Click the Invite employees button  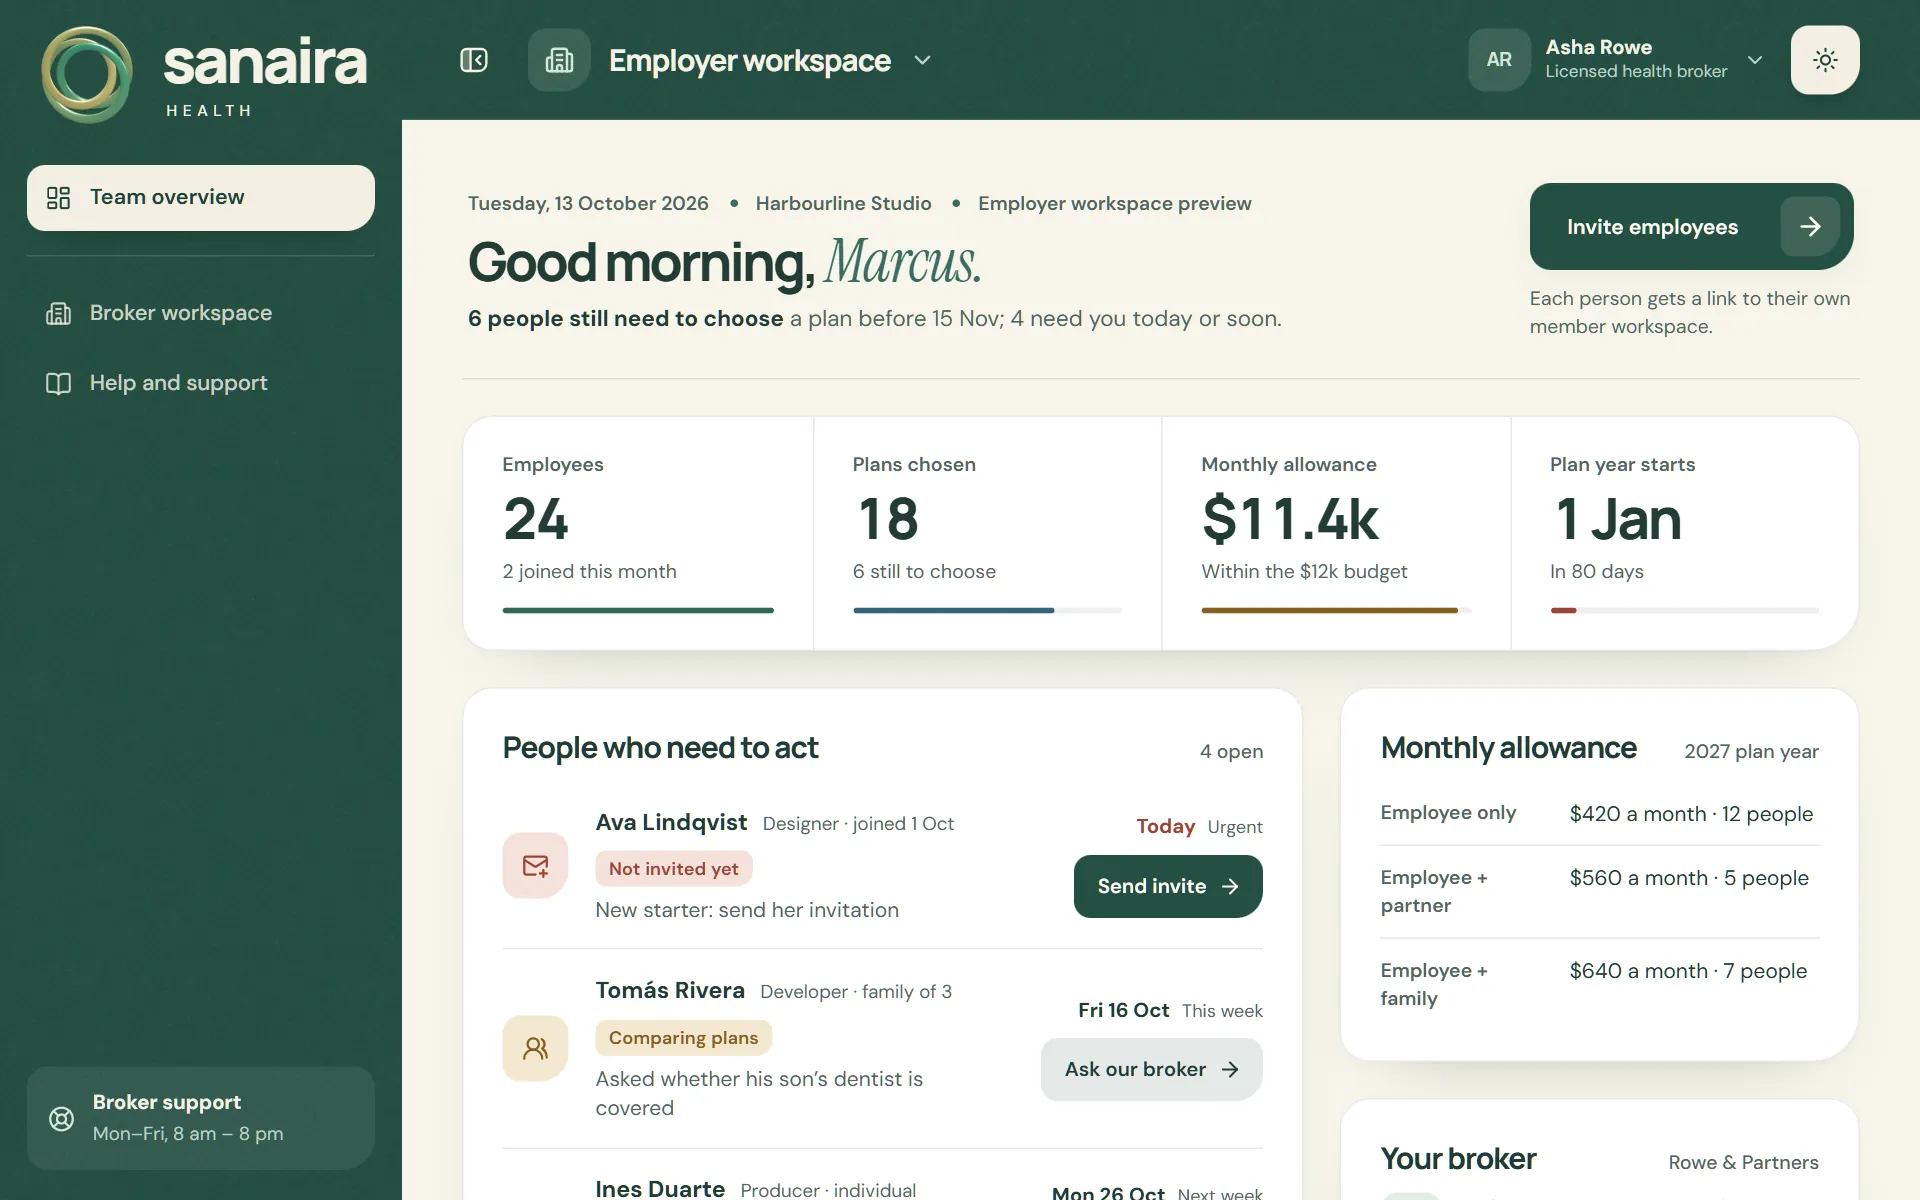tap(1691, 226)
